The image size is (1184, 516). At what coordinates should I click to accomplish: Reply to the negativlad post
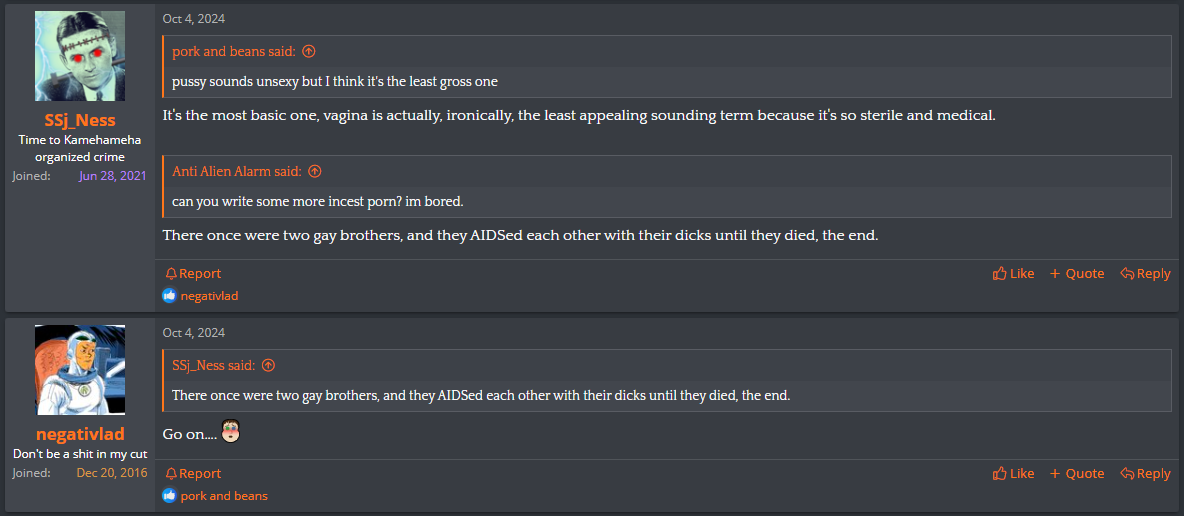pyautogui.click(x=1145, y=474)
